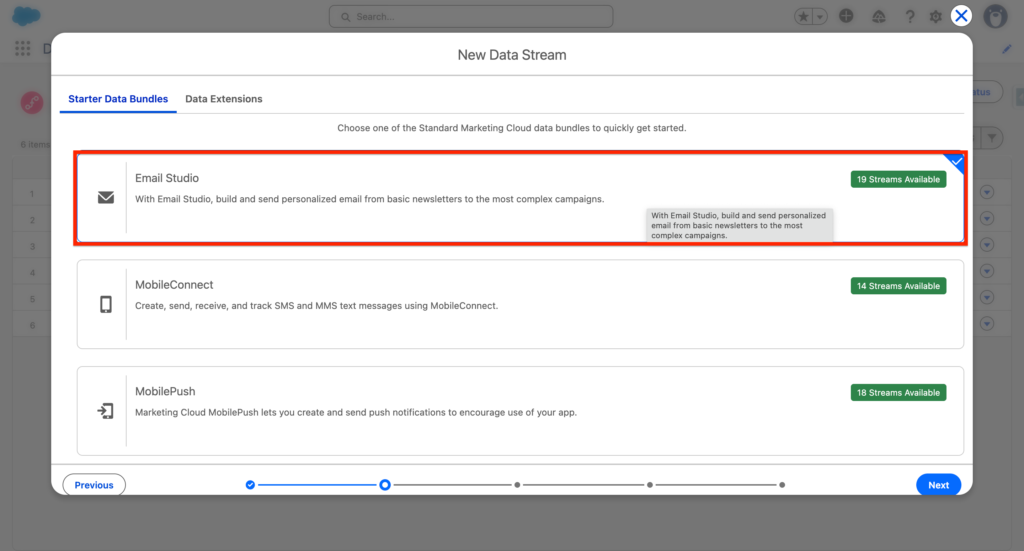Open the setup gear icon

click(x=935, y=16)
